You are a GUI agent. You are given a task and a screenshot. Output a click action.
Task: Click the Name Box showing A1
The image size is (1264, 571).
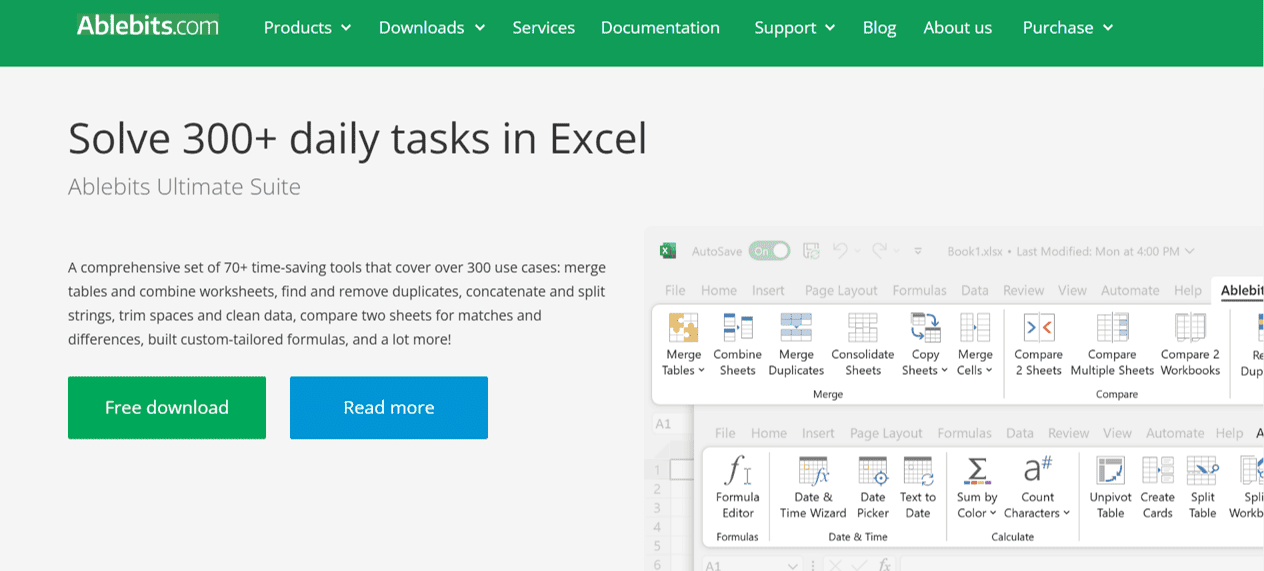click(750, 565)
